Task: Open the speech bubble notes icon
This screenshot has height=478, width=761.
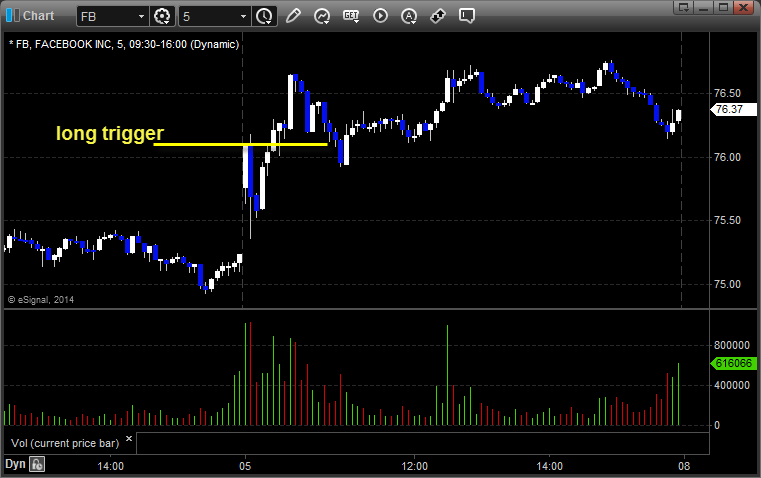Action: point(467,16)
